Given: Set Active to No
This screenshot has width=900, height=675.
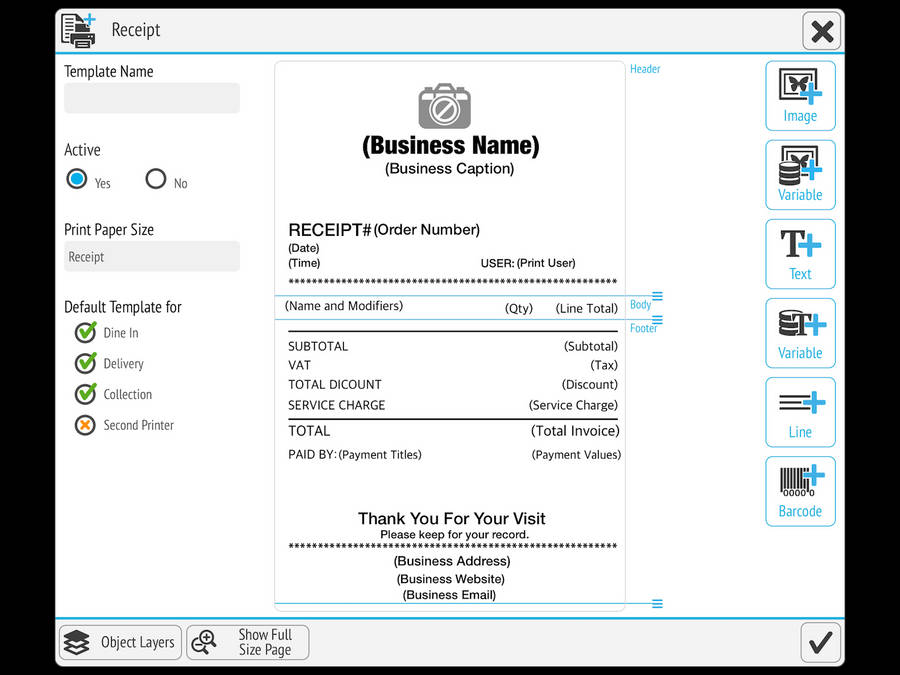Looking at the screenshot, I should pos(154,181).
